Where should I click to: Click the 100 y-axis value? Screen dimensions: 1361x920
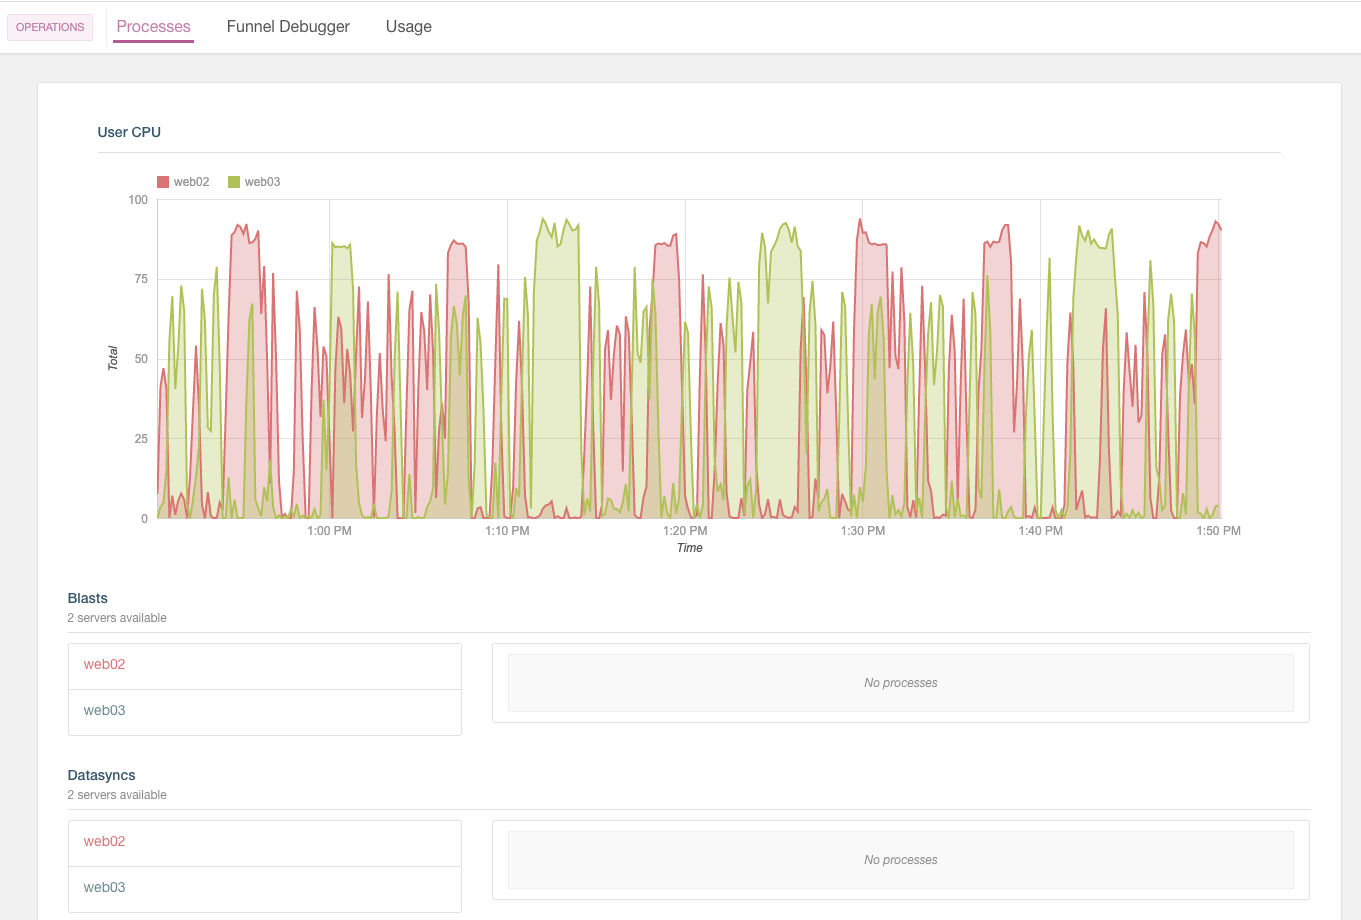[x=138, y=200]
